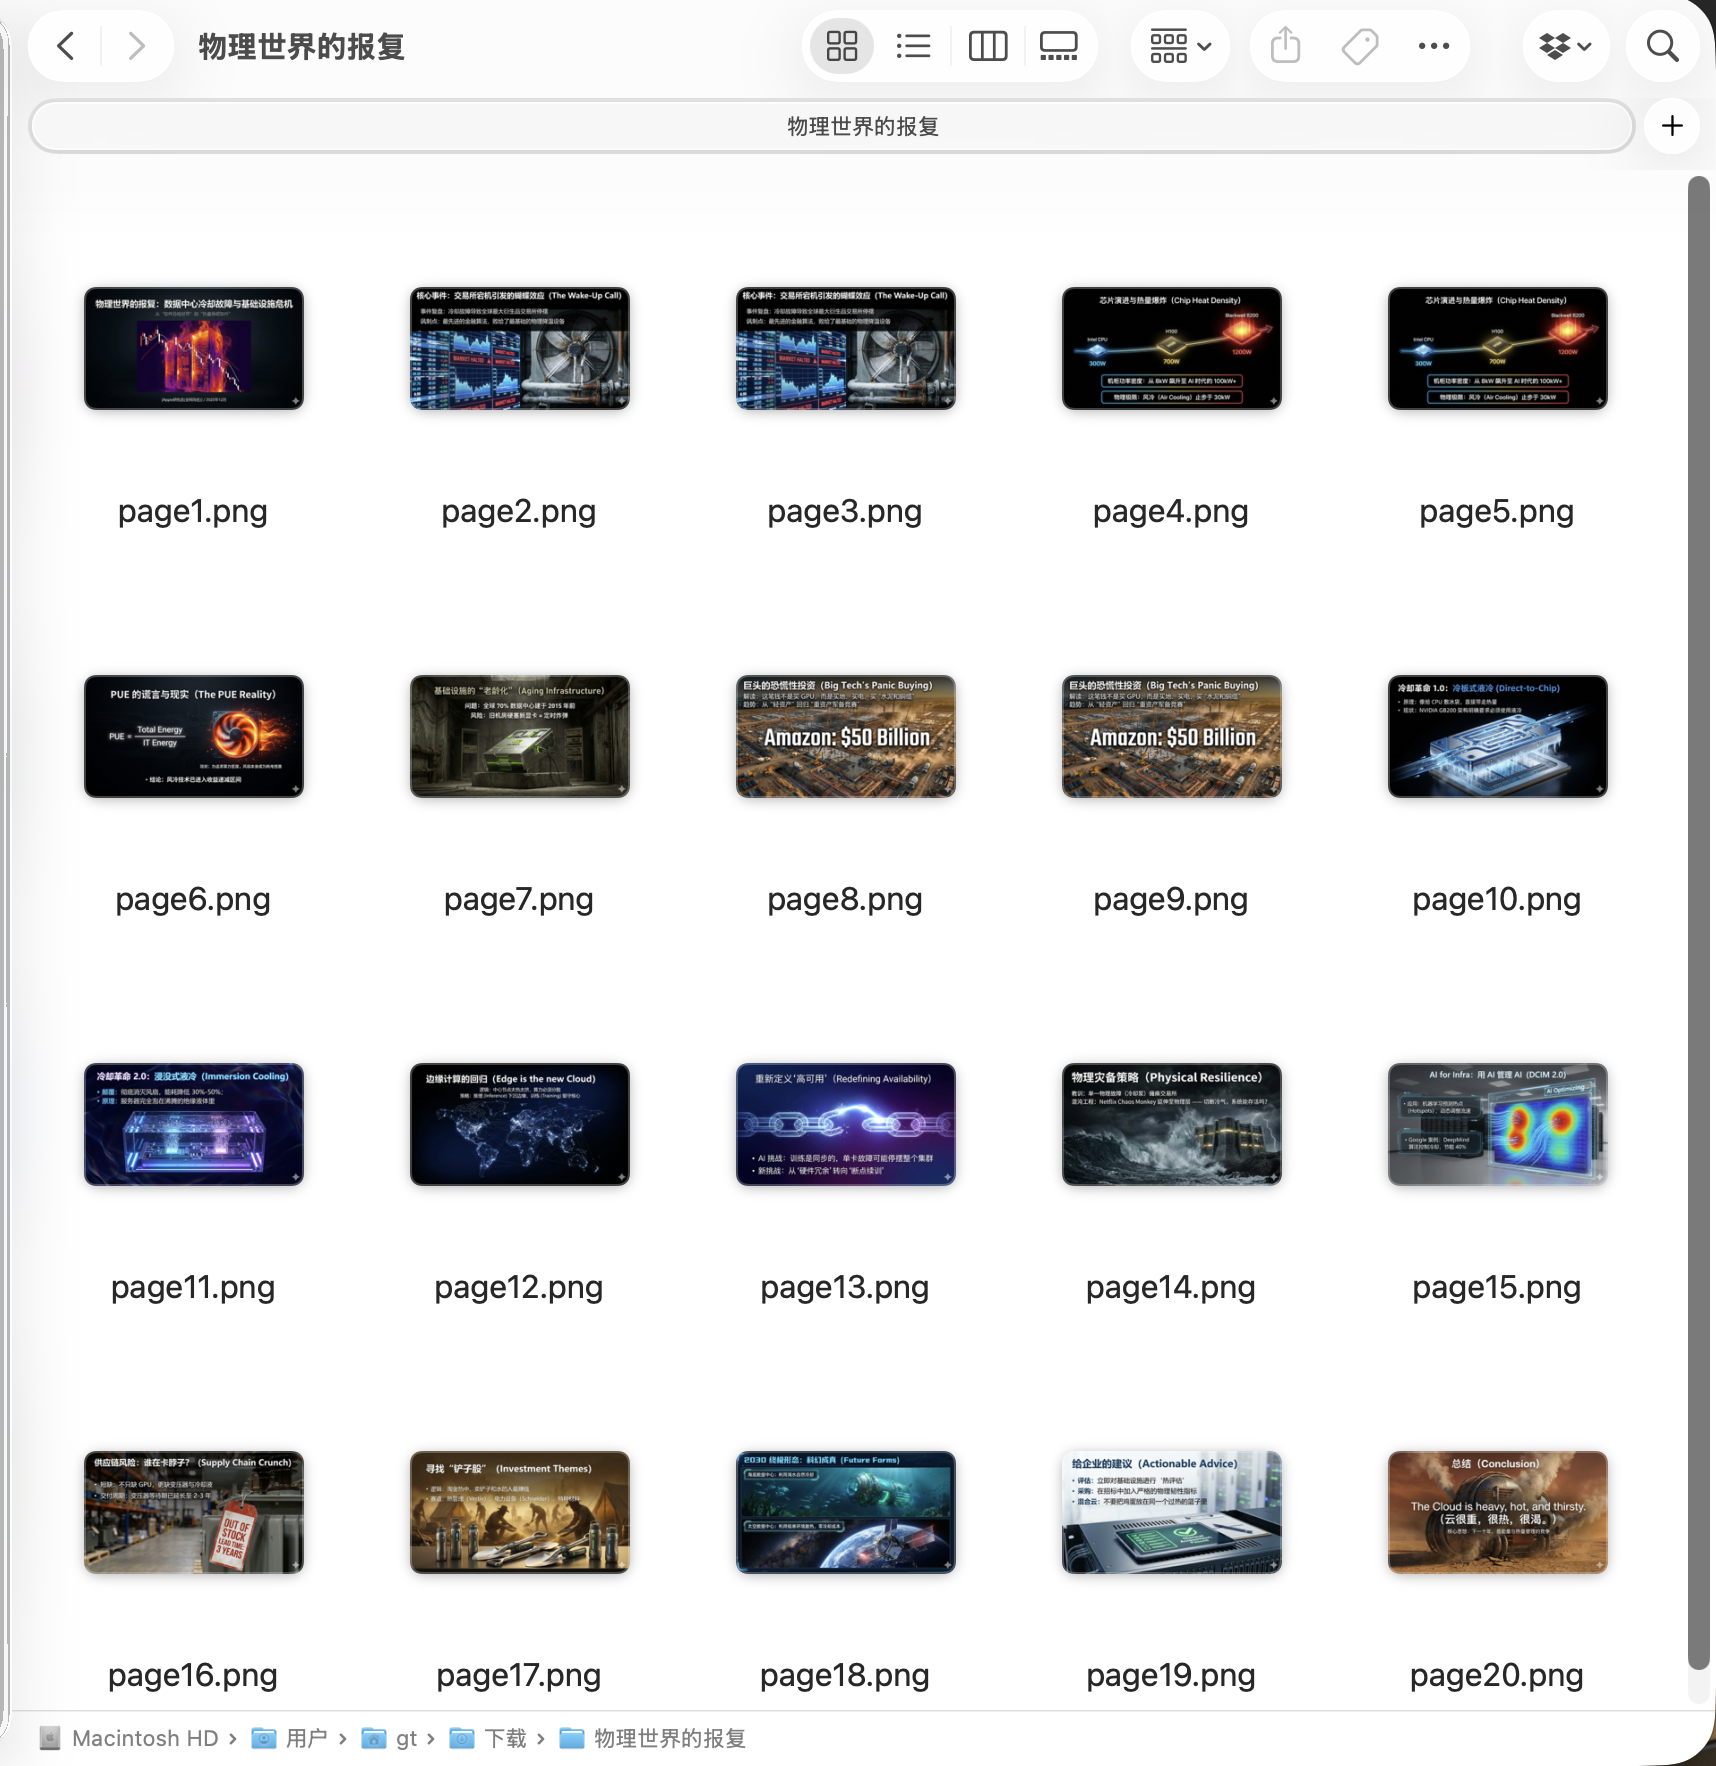The width and height of the screenshot is (1716, 1766).
Task: Click the file name page18.png
Action: click(x=845, y=1676)
